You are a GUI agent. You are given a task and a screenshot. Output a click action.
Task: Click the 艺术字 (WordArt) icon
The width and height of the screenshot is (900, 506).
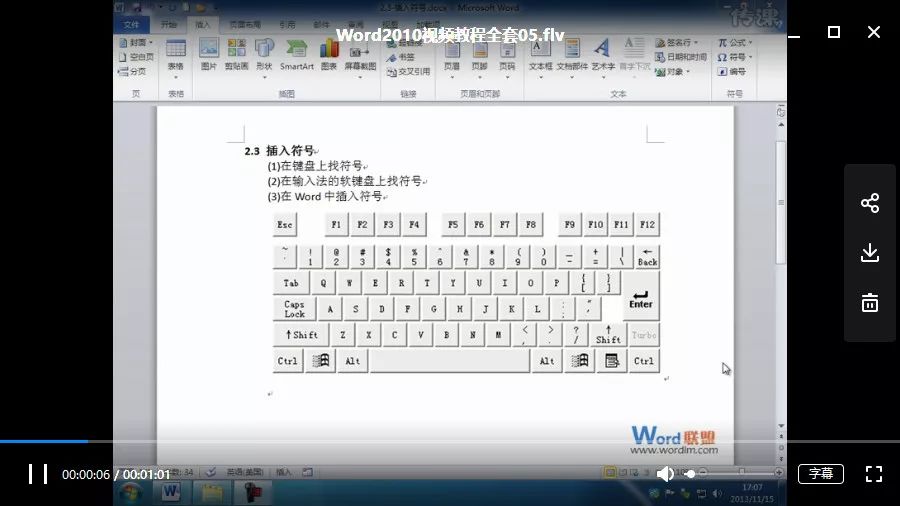click(603, 57)
